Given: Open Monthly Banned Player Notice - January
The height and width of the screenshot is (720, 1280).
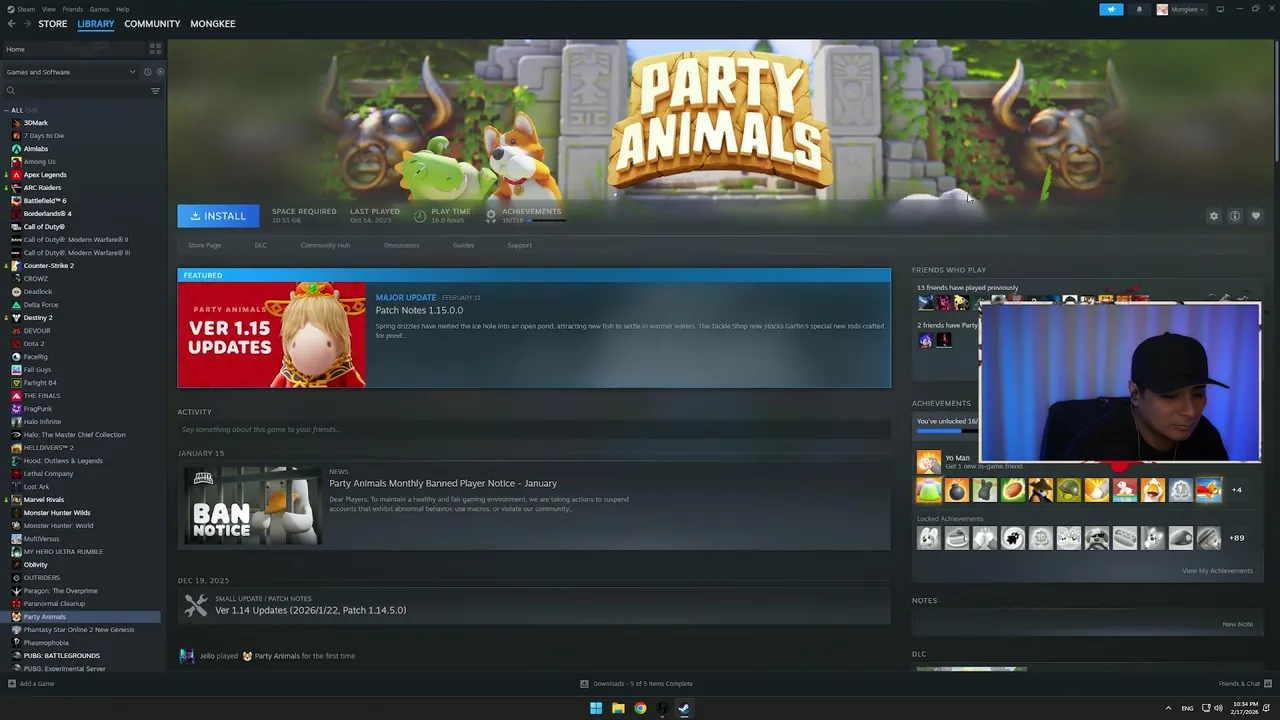Looking at the screenshot, I should click(443, 483).
